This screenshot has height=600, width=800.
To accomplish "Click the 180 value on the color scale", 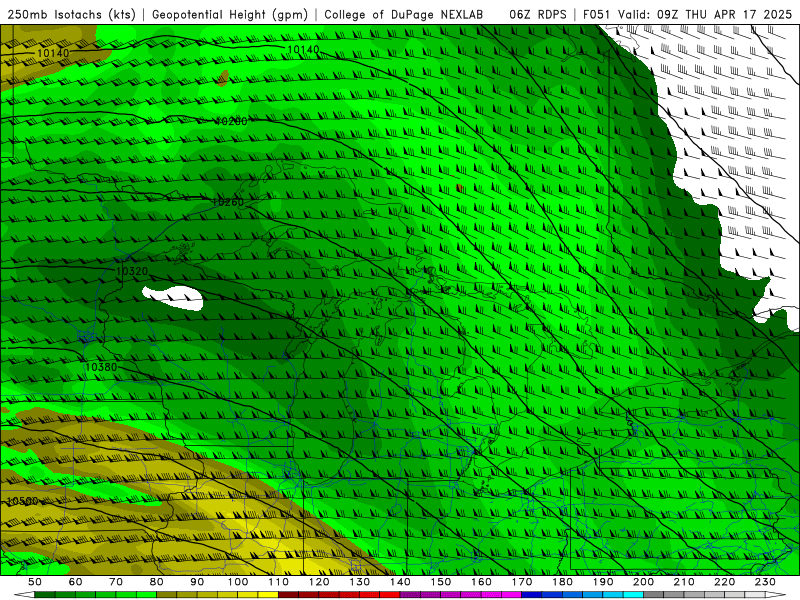I will [x=562, y=582].
